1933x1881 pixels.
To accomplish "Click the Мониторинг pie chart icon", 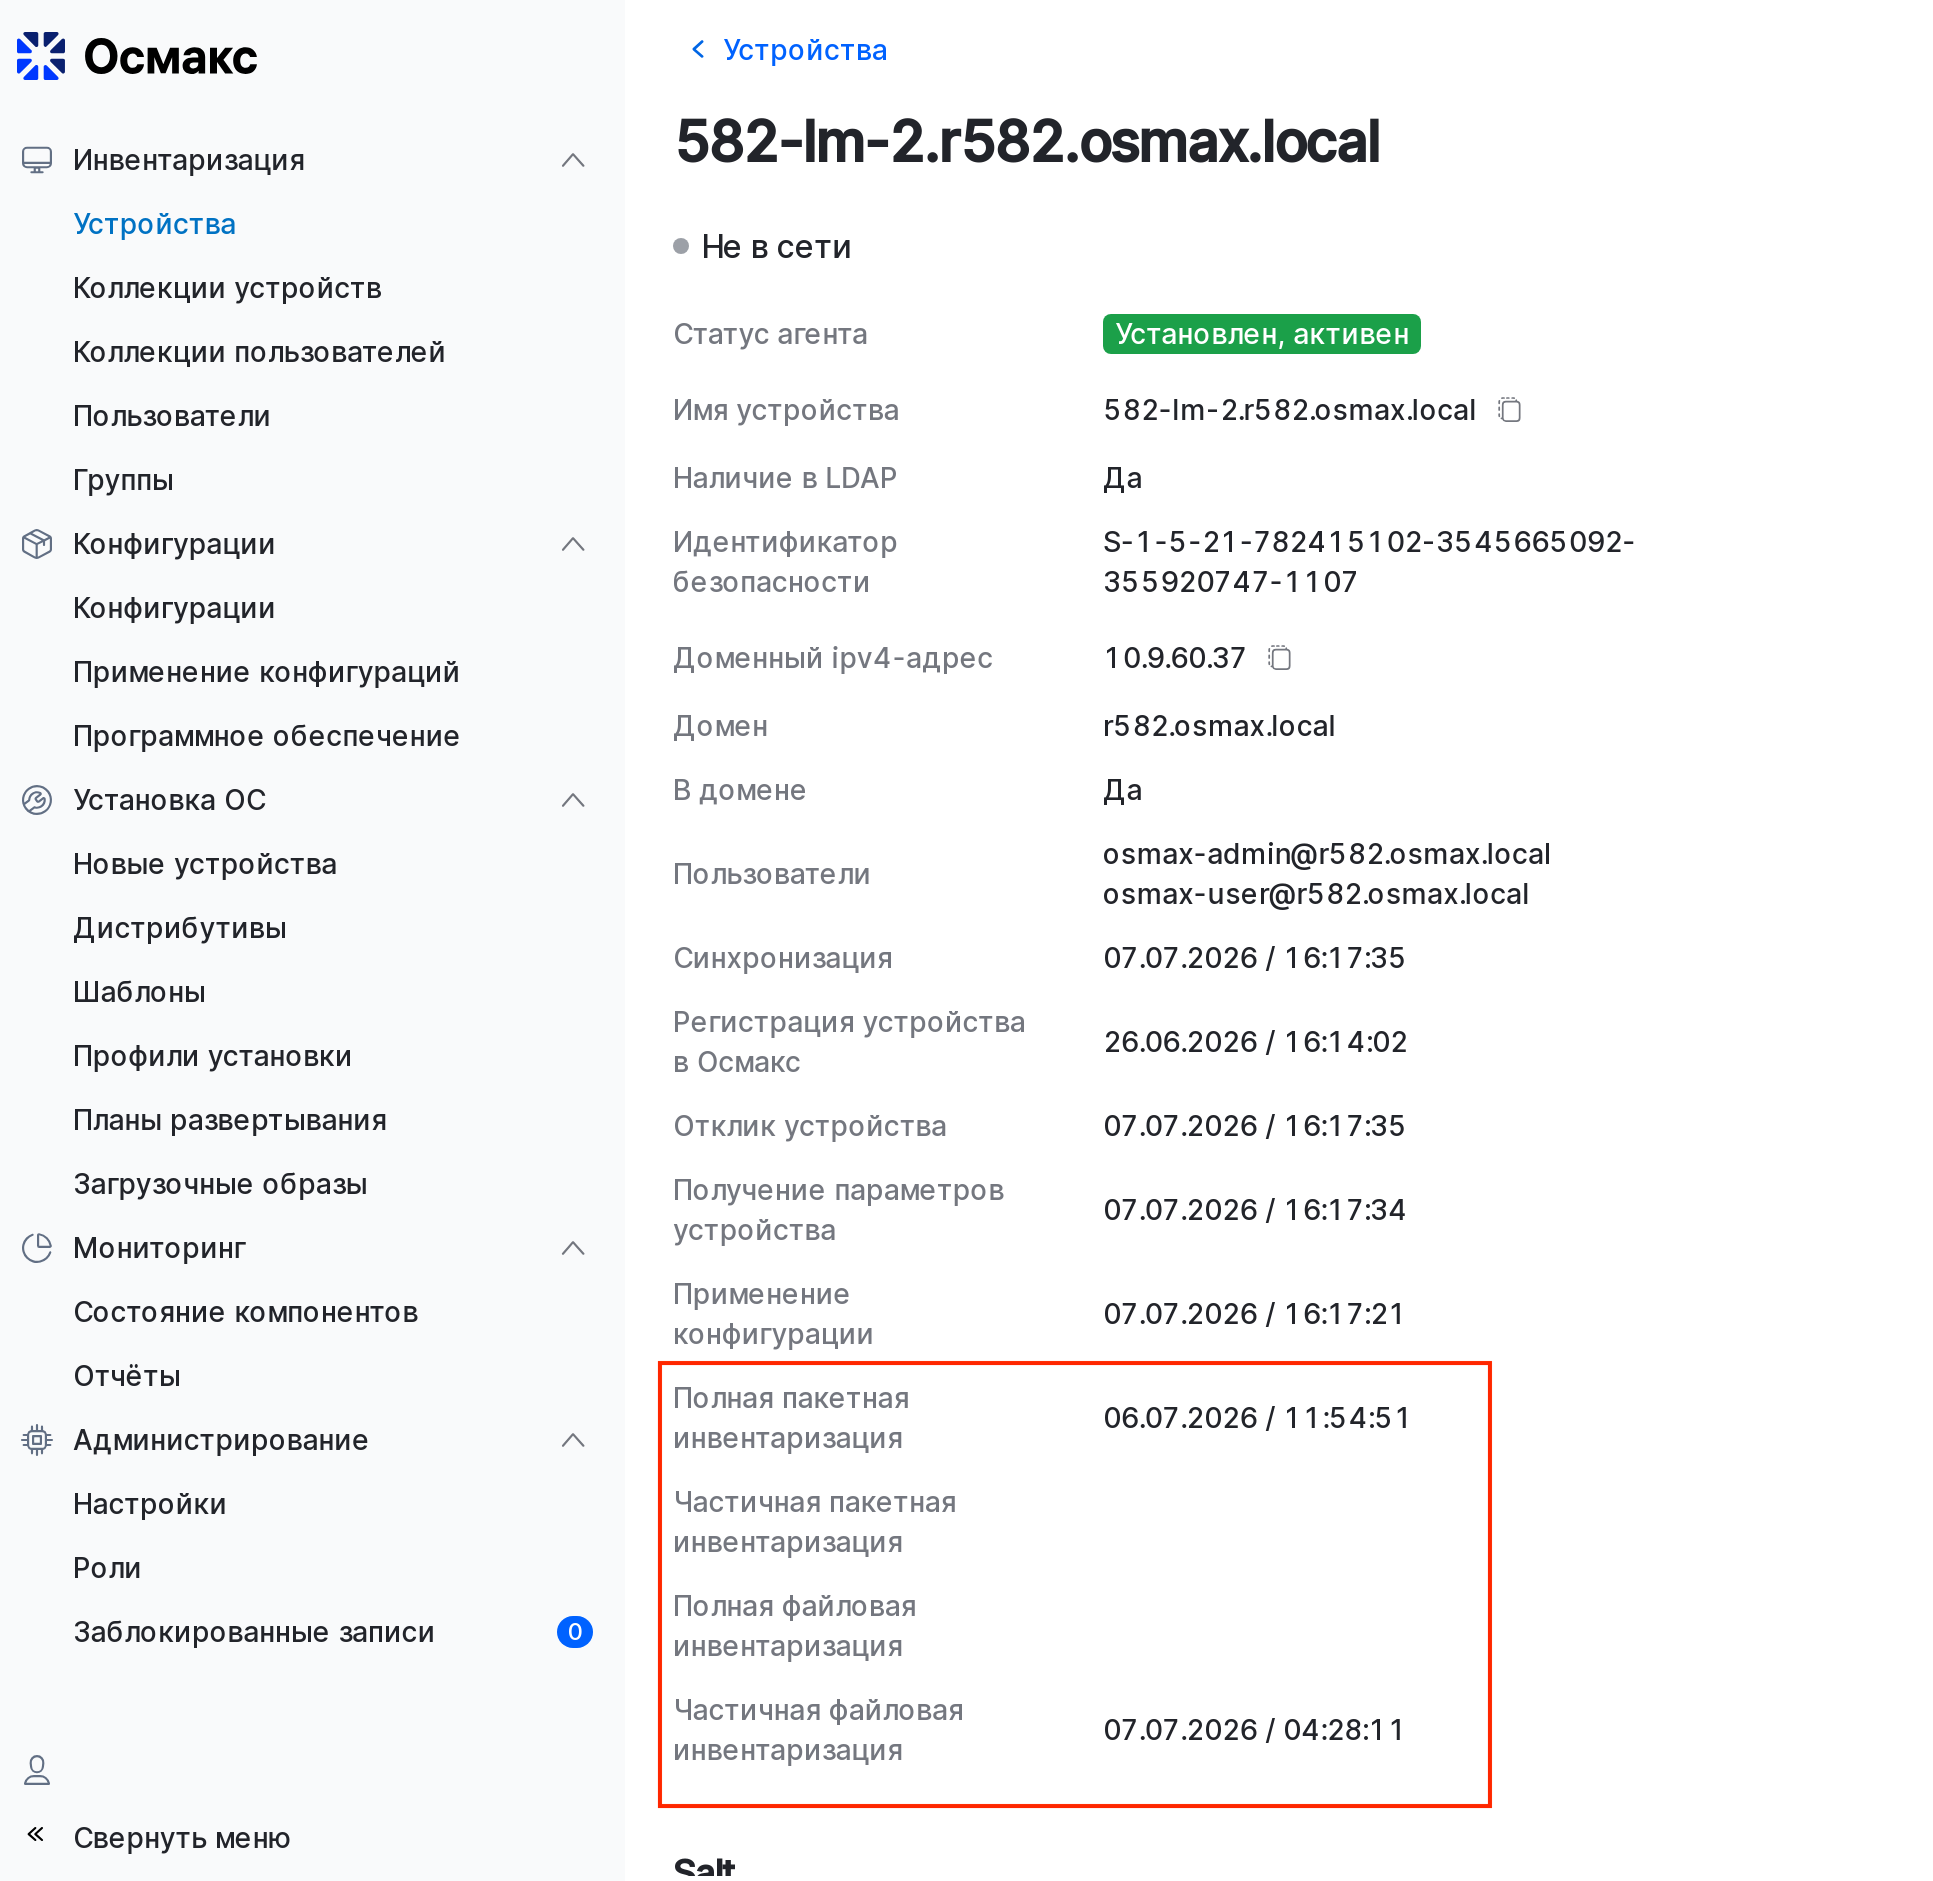I will pos(37,1248).
